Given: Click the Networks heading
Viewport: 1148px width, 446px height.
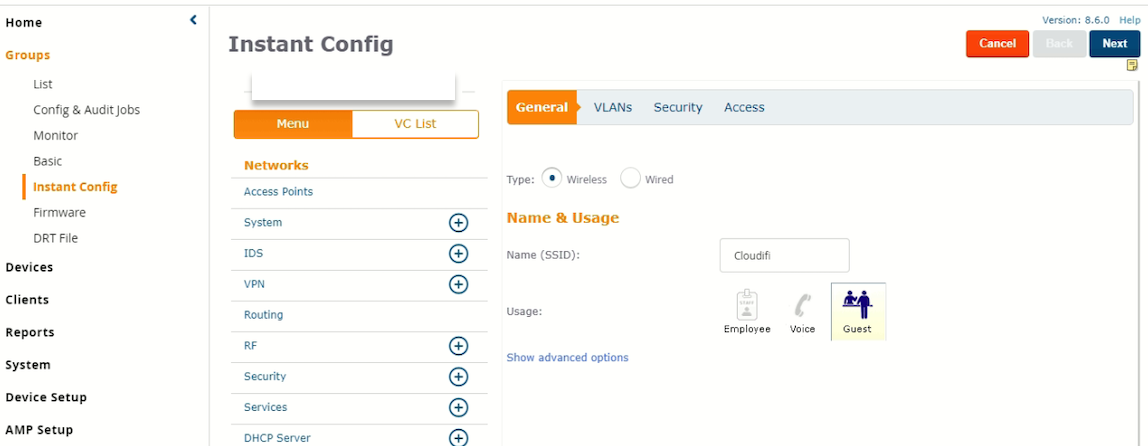Looking at the screenshot, I should point(276,166).
